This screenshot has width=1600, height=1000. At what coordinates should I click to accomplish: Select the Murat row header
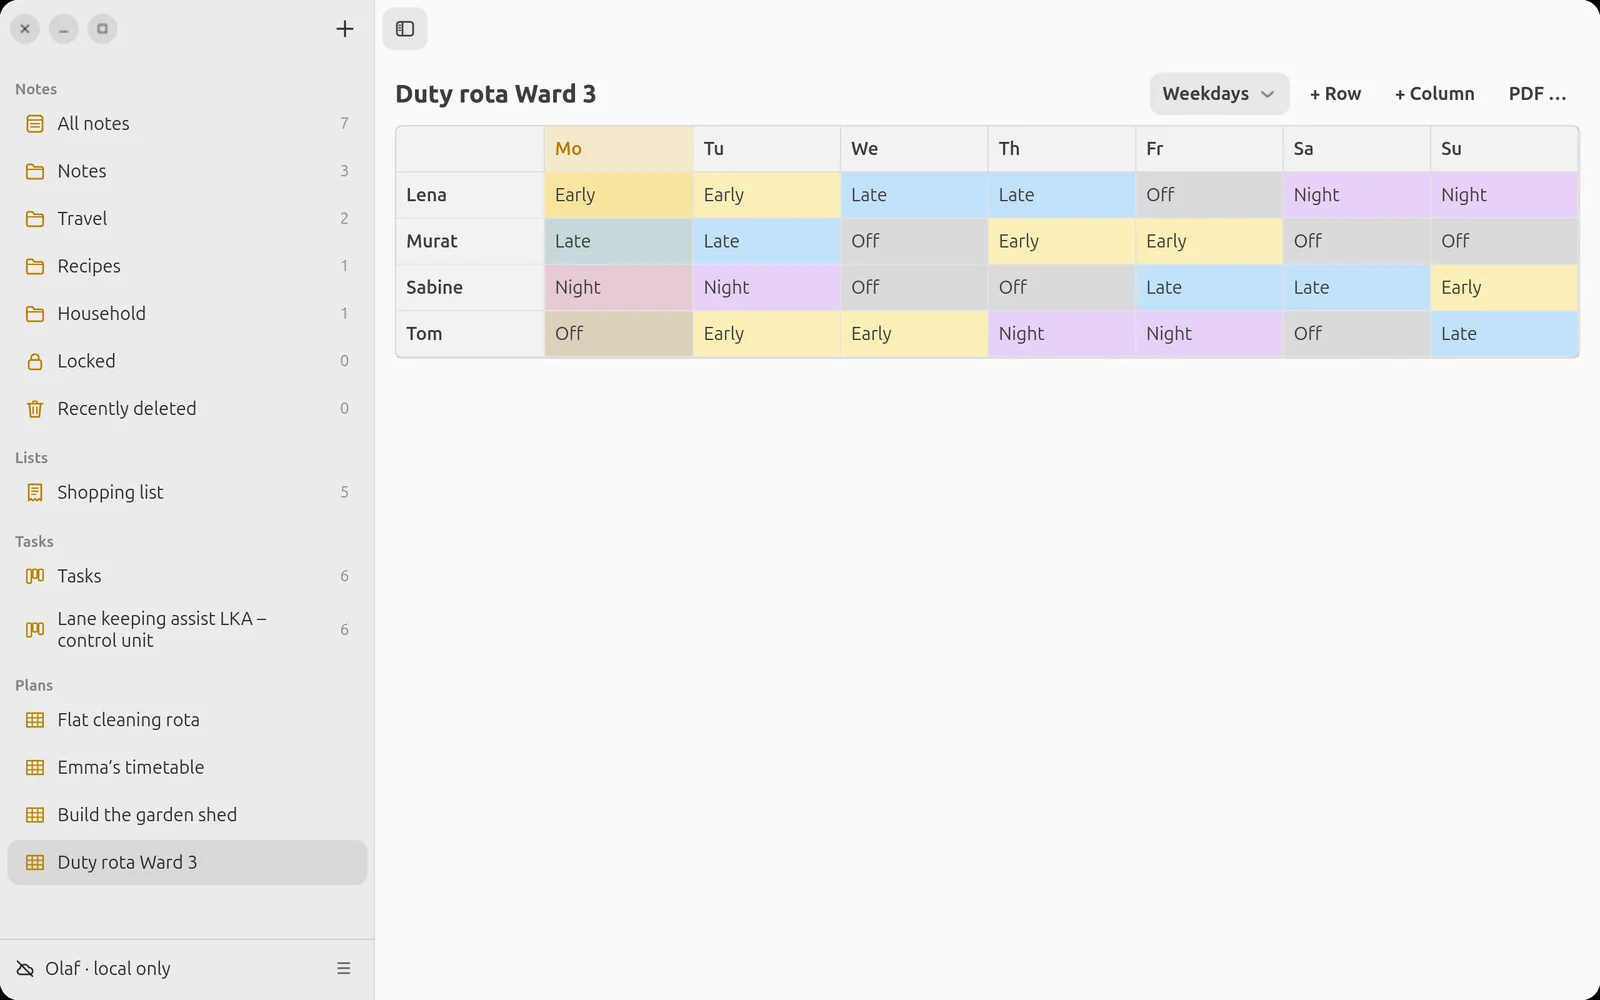point(470,241)
